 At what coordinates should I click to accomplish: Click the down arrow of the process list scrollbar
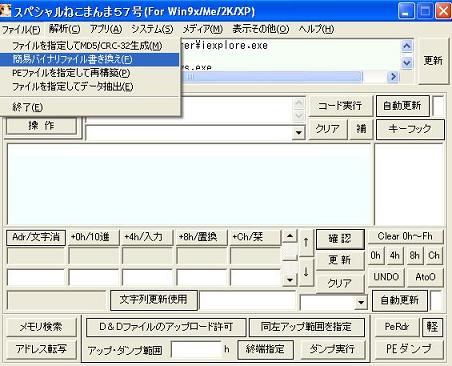407,62
